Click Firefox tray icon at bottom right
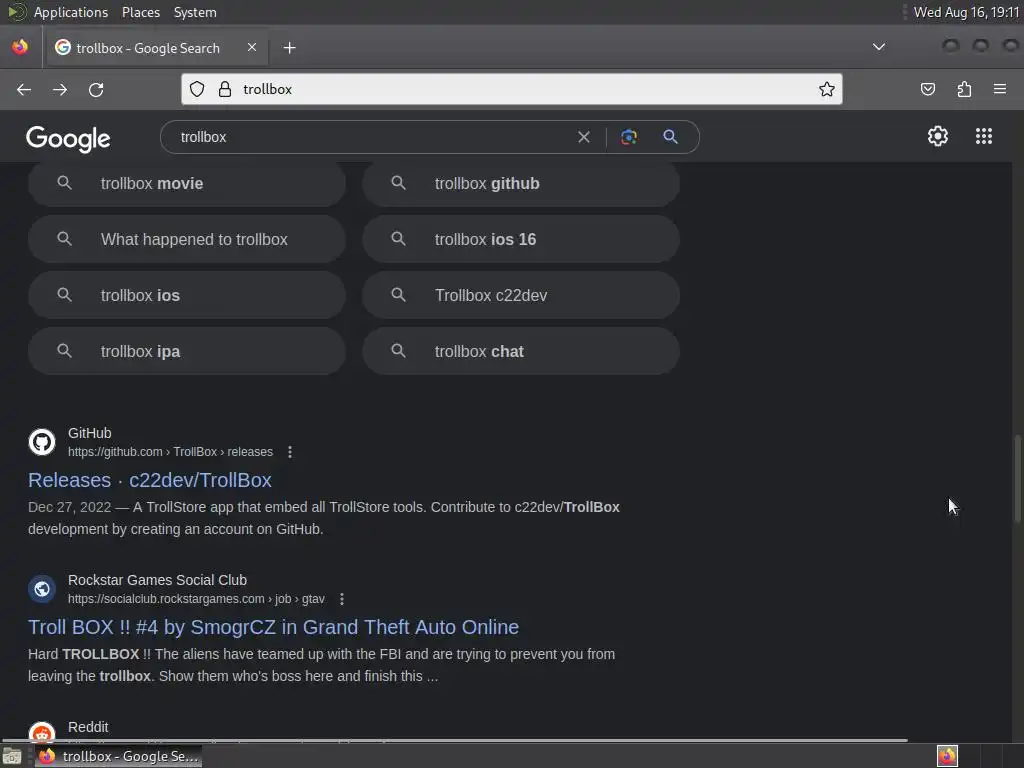 pos(947,756)
